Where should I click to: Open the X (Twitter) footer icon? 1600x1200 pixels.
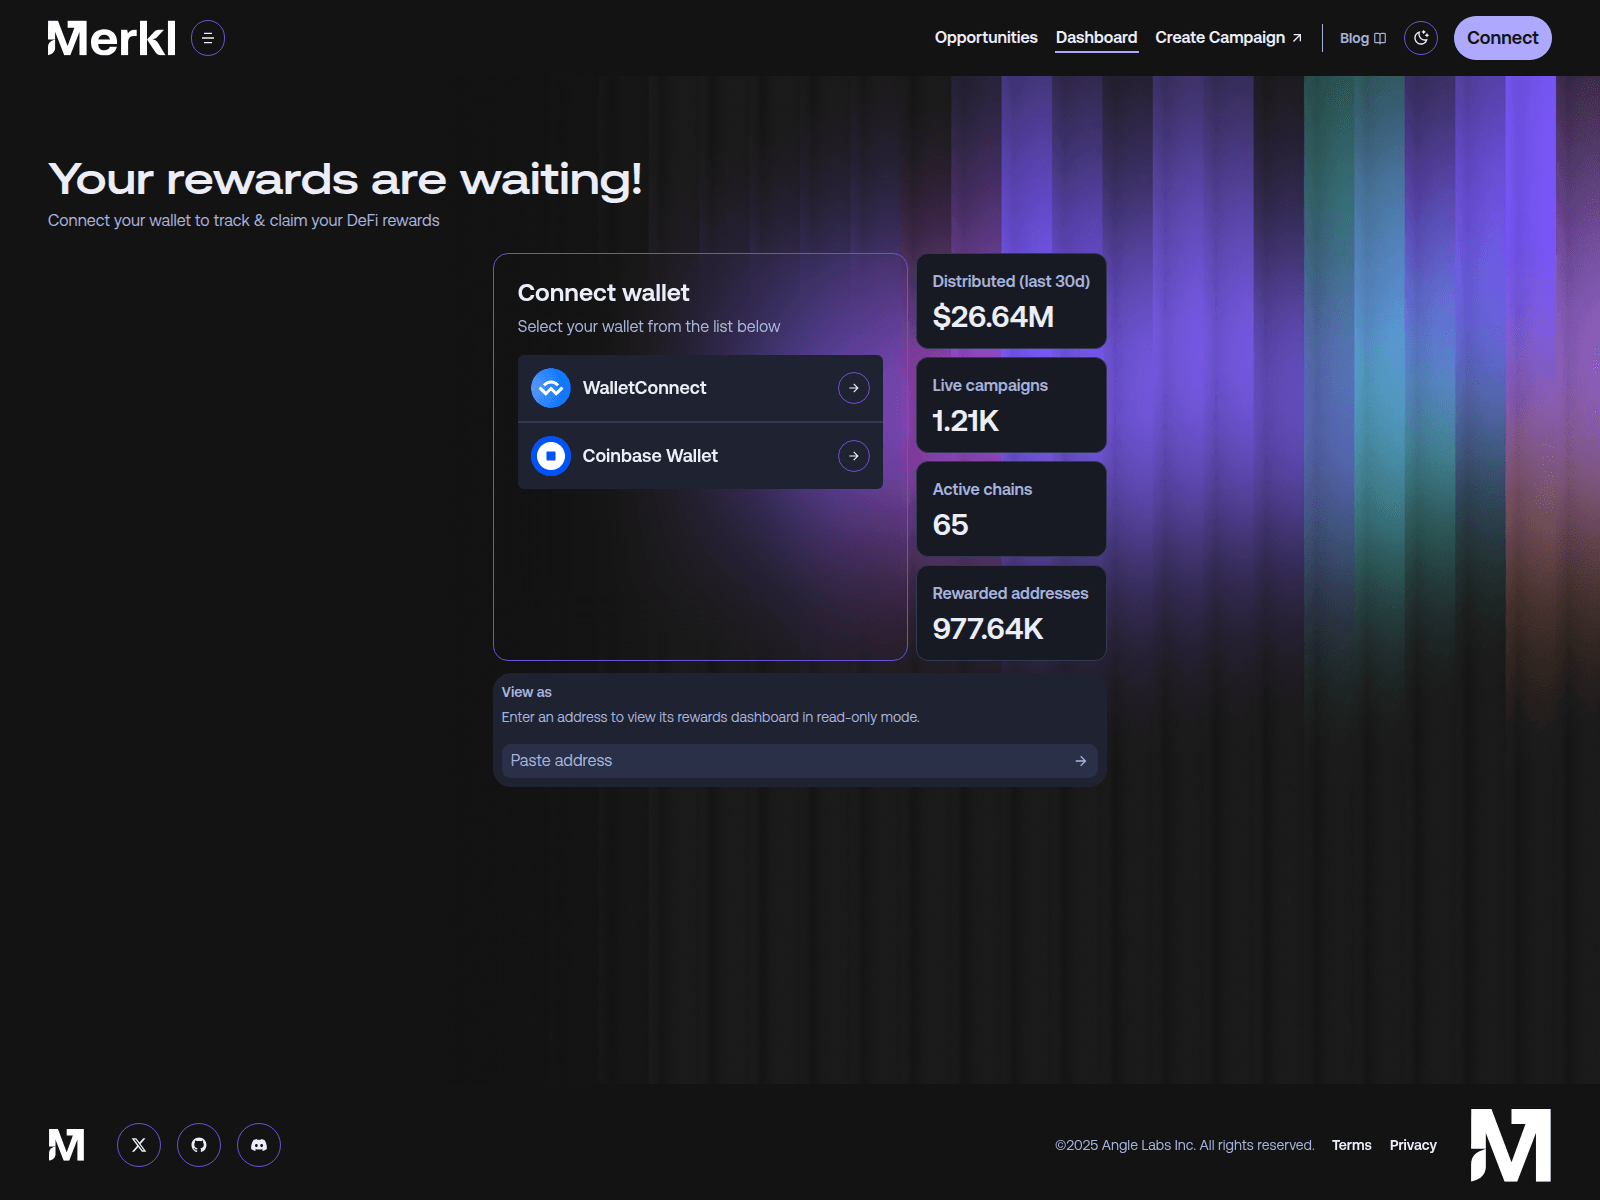click(139, 1145)
